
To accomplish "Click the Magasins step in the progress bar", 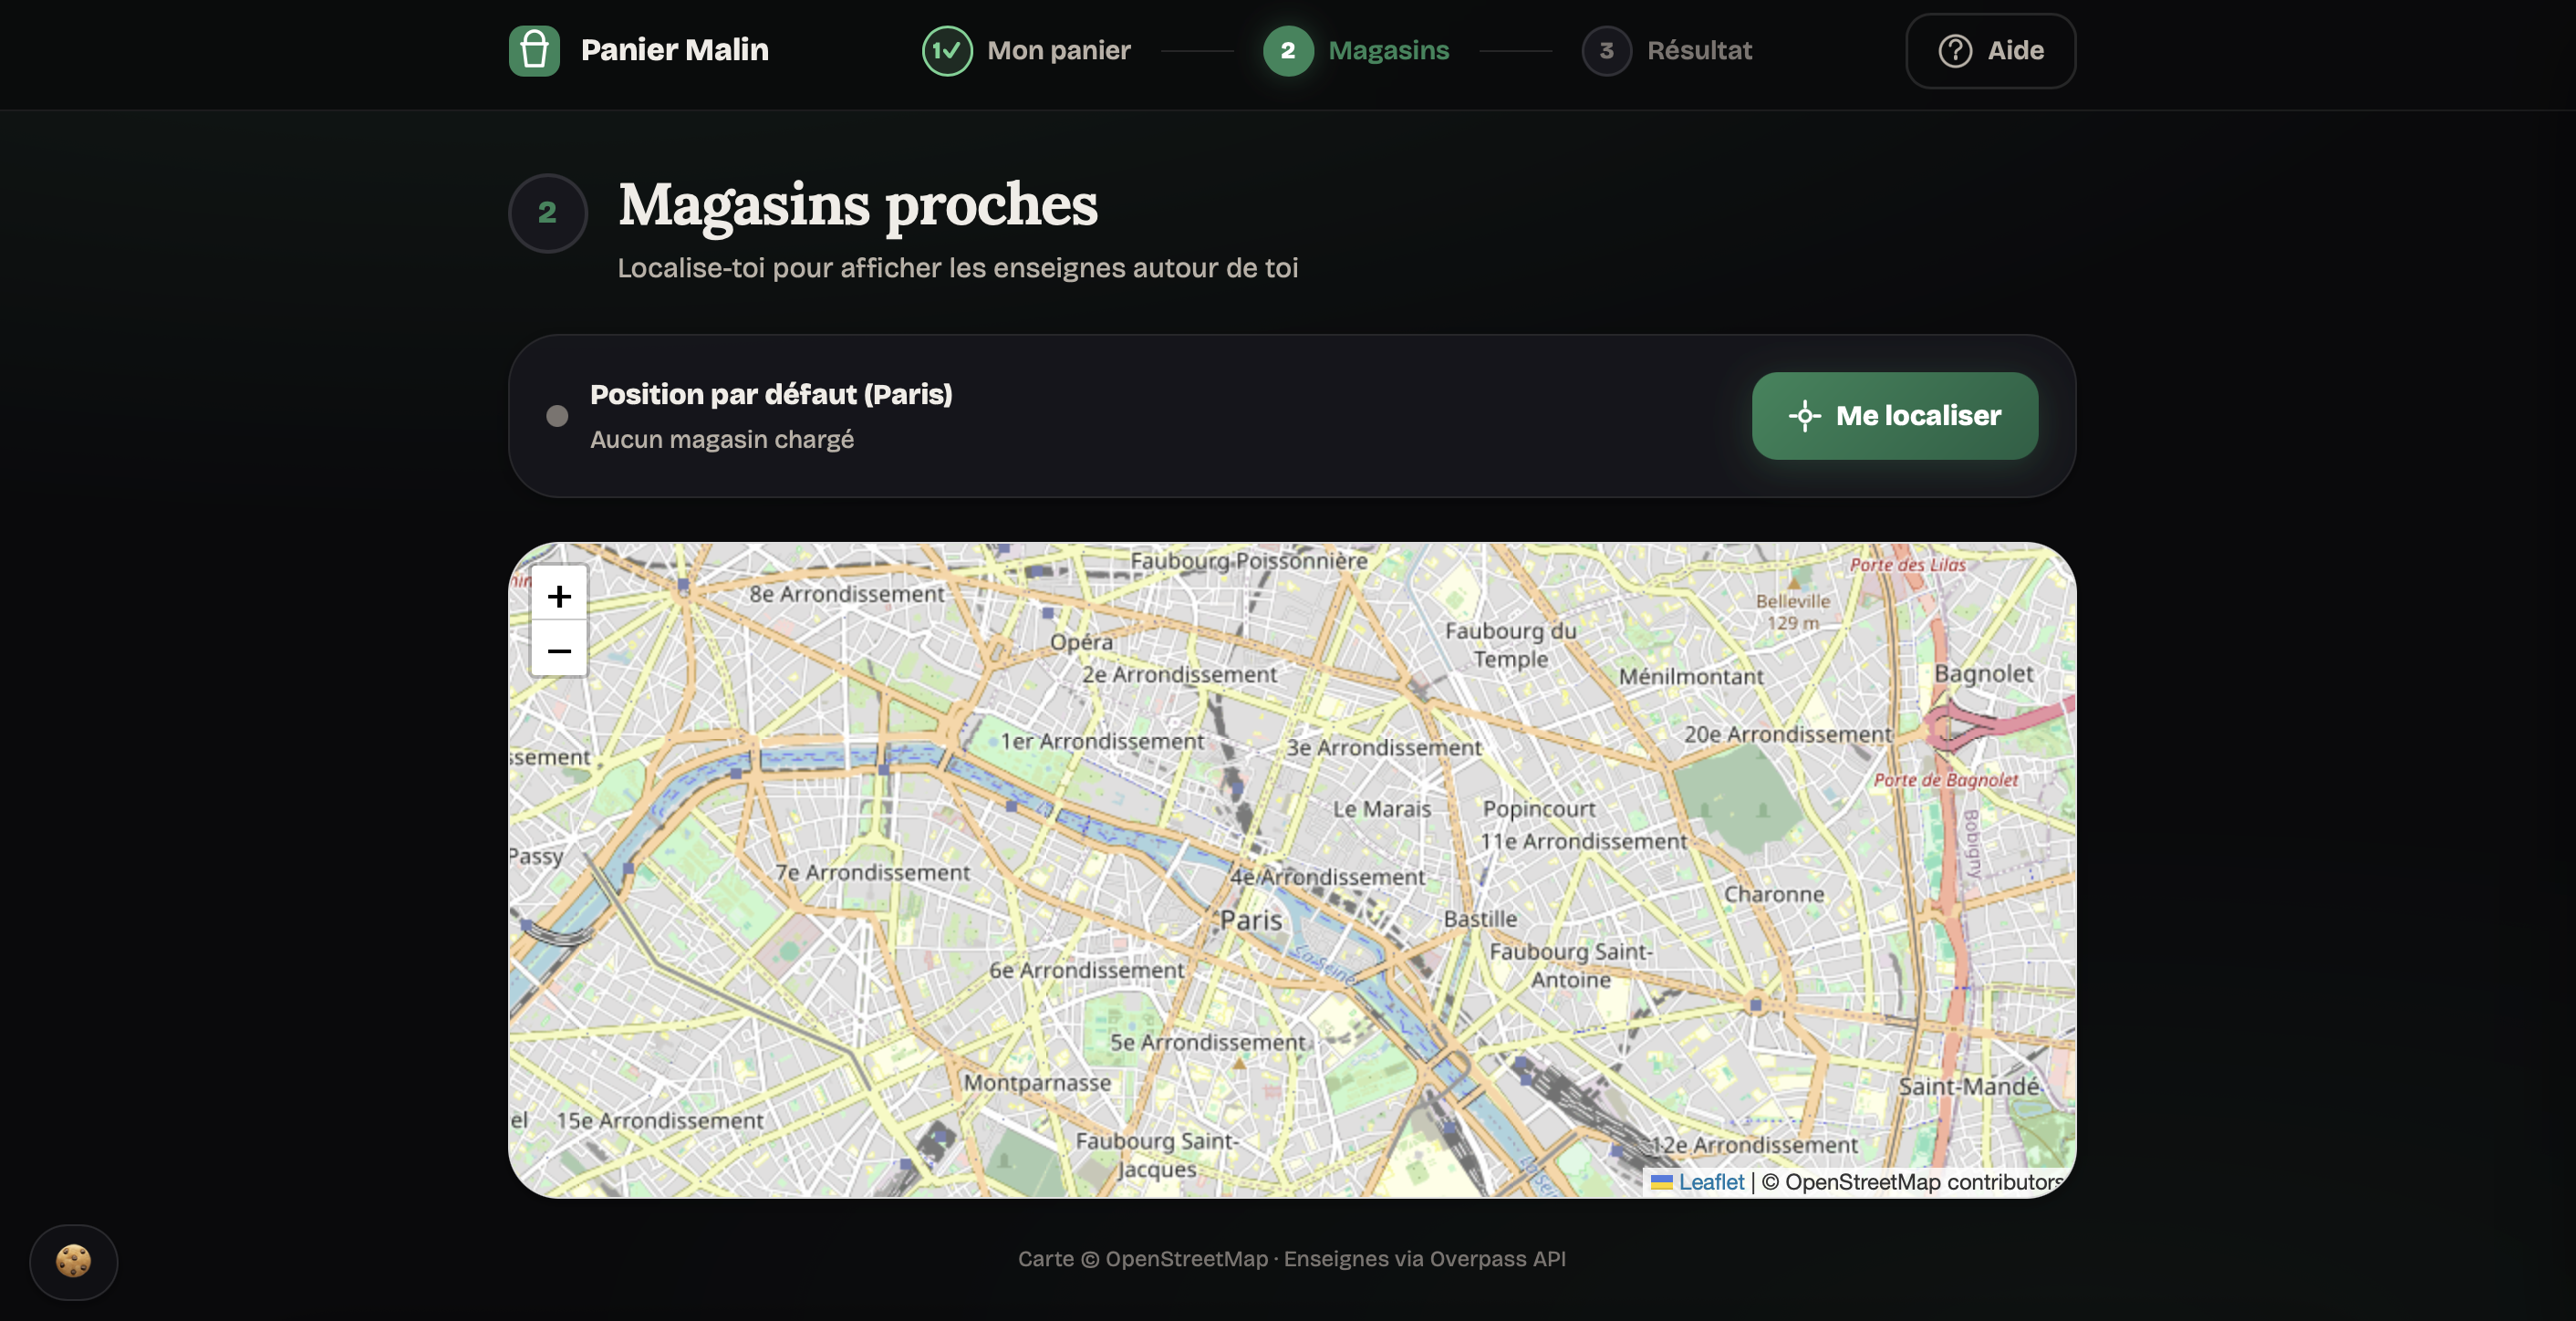I will (1388, 50).
